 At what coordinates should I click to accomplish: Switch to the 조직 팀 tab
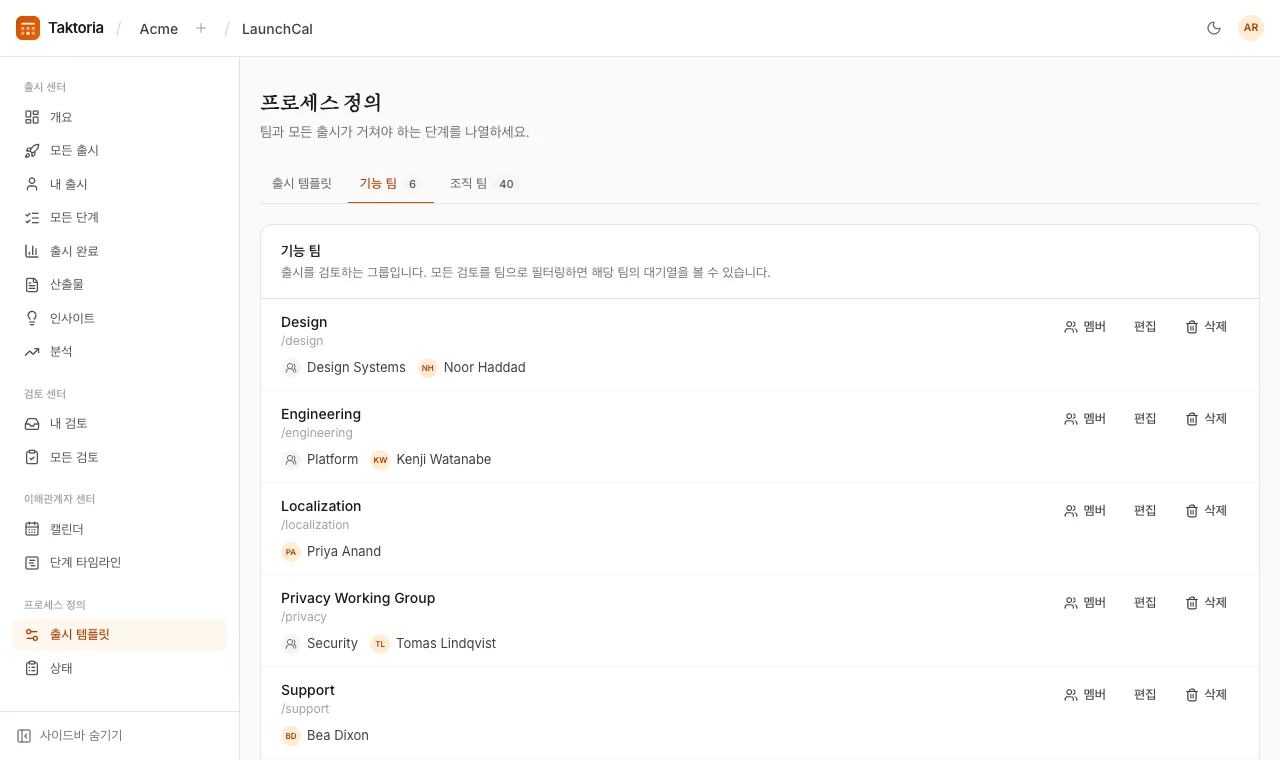483,184
